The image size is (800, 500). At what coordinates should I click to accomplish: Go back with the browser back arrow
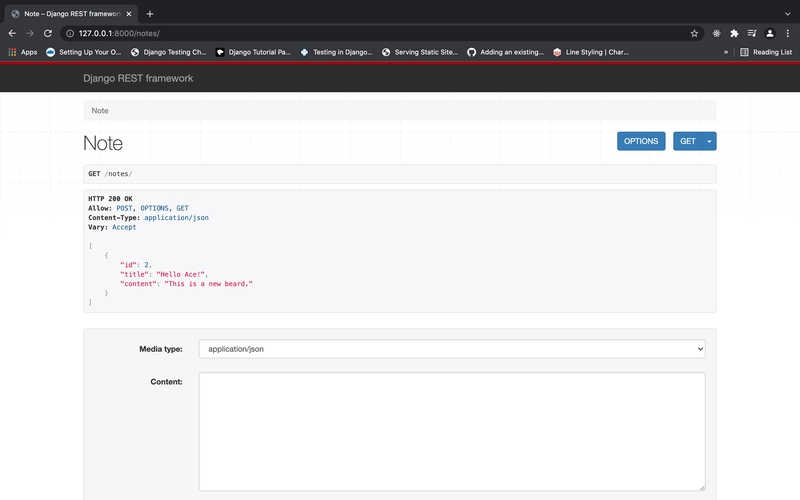click(x=12, y=33)
